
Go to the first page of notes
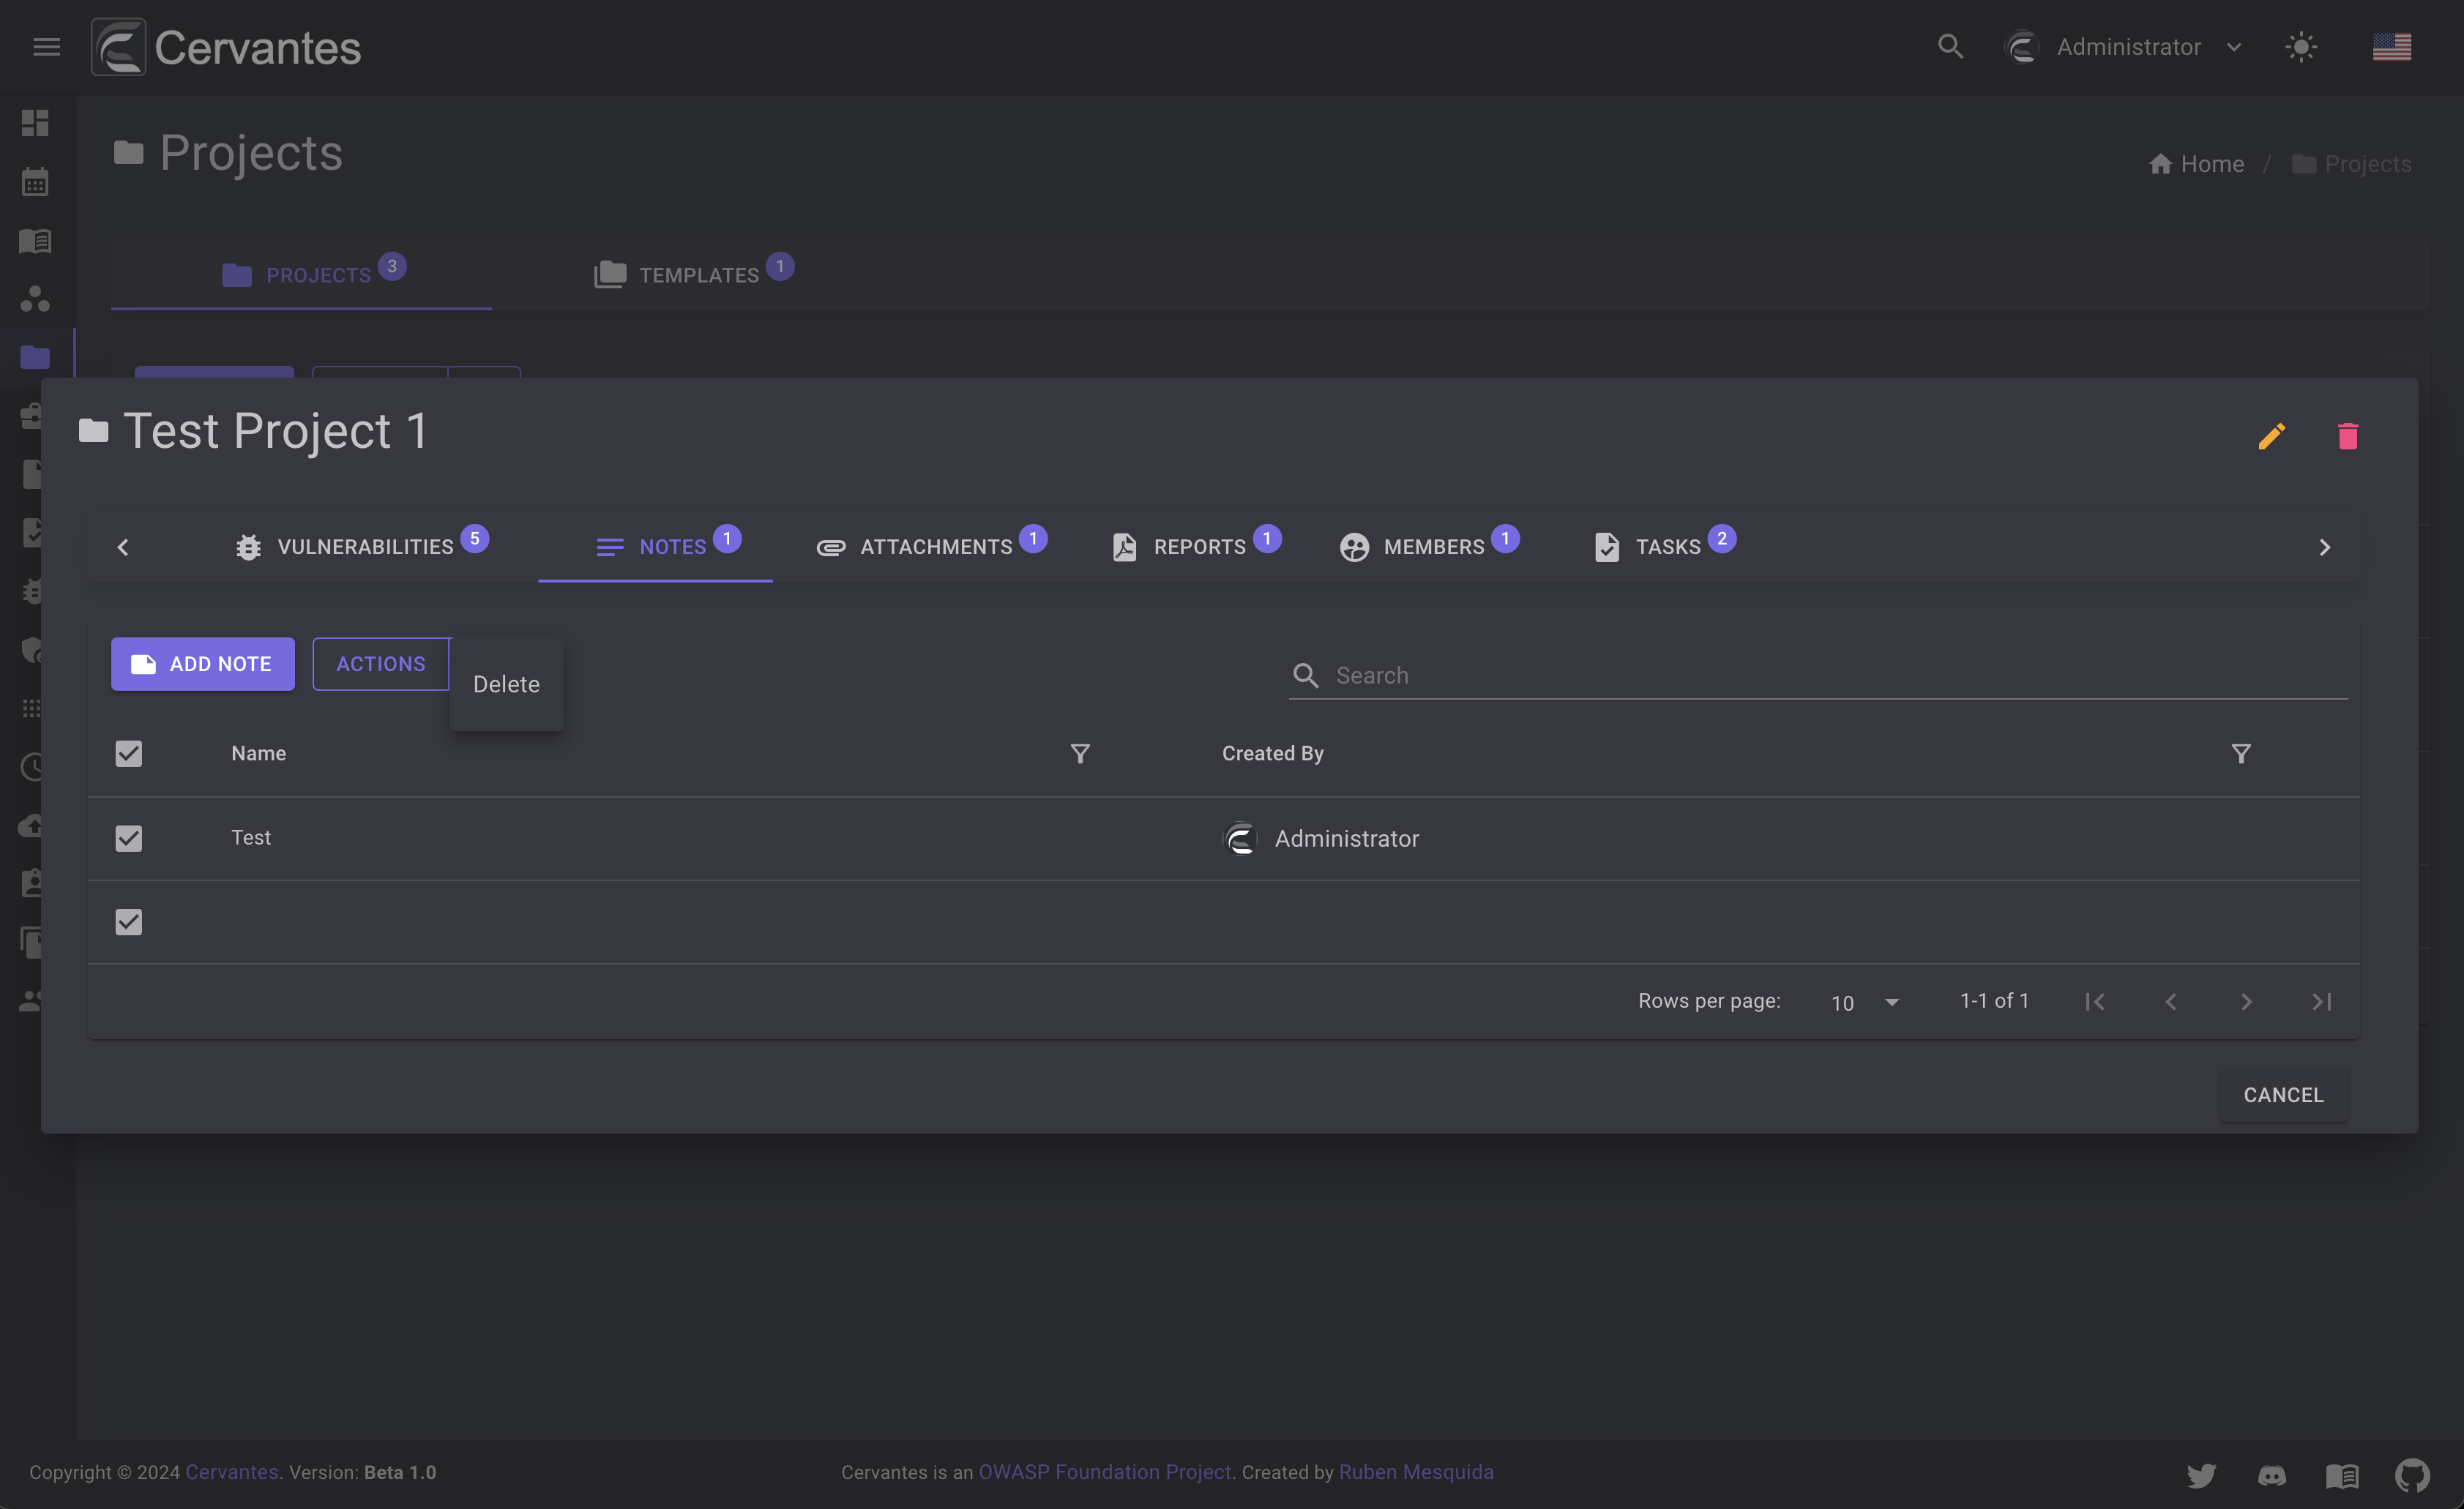point(2095,1001)
